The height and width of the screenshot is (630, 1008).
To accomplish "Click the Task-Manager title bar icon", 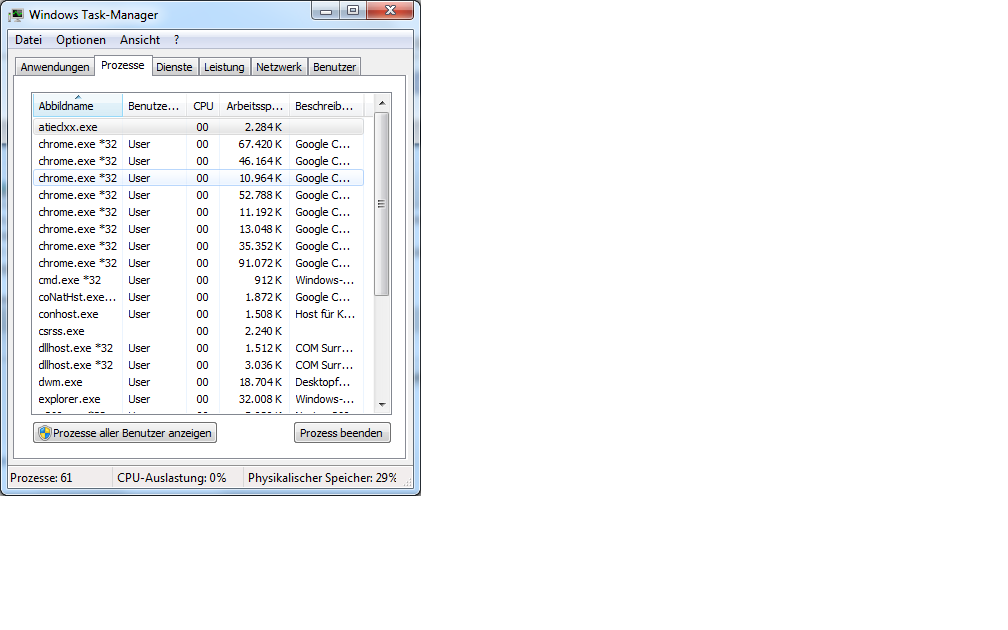I will click(17, 14).
